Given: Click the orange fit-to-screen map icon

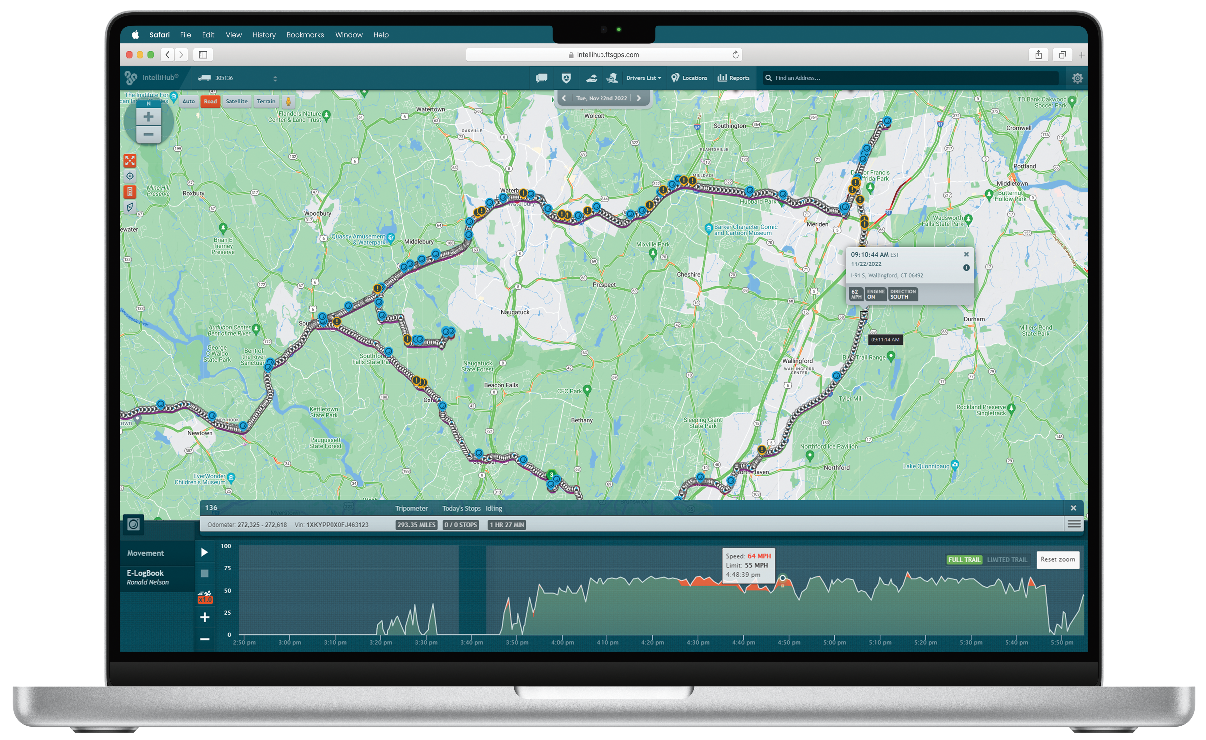Looking at the screenshot, I should point(129,161).
